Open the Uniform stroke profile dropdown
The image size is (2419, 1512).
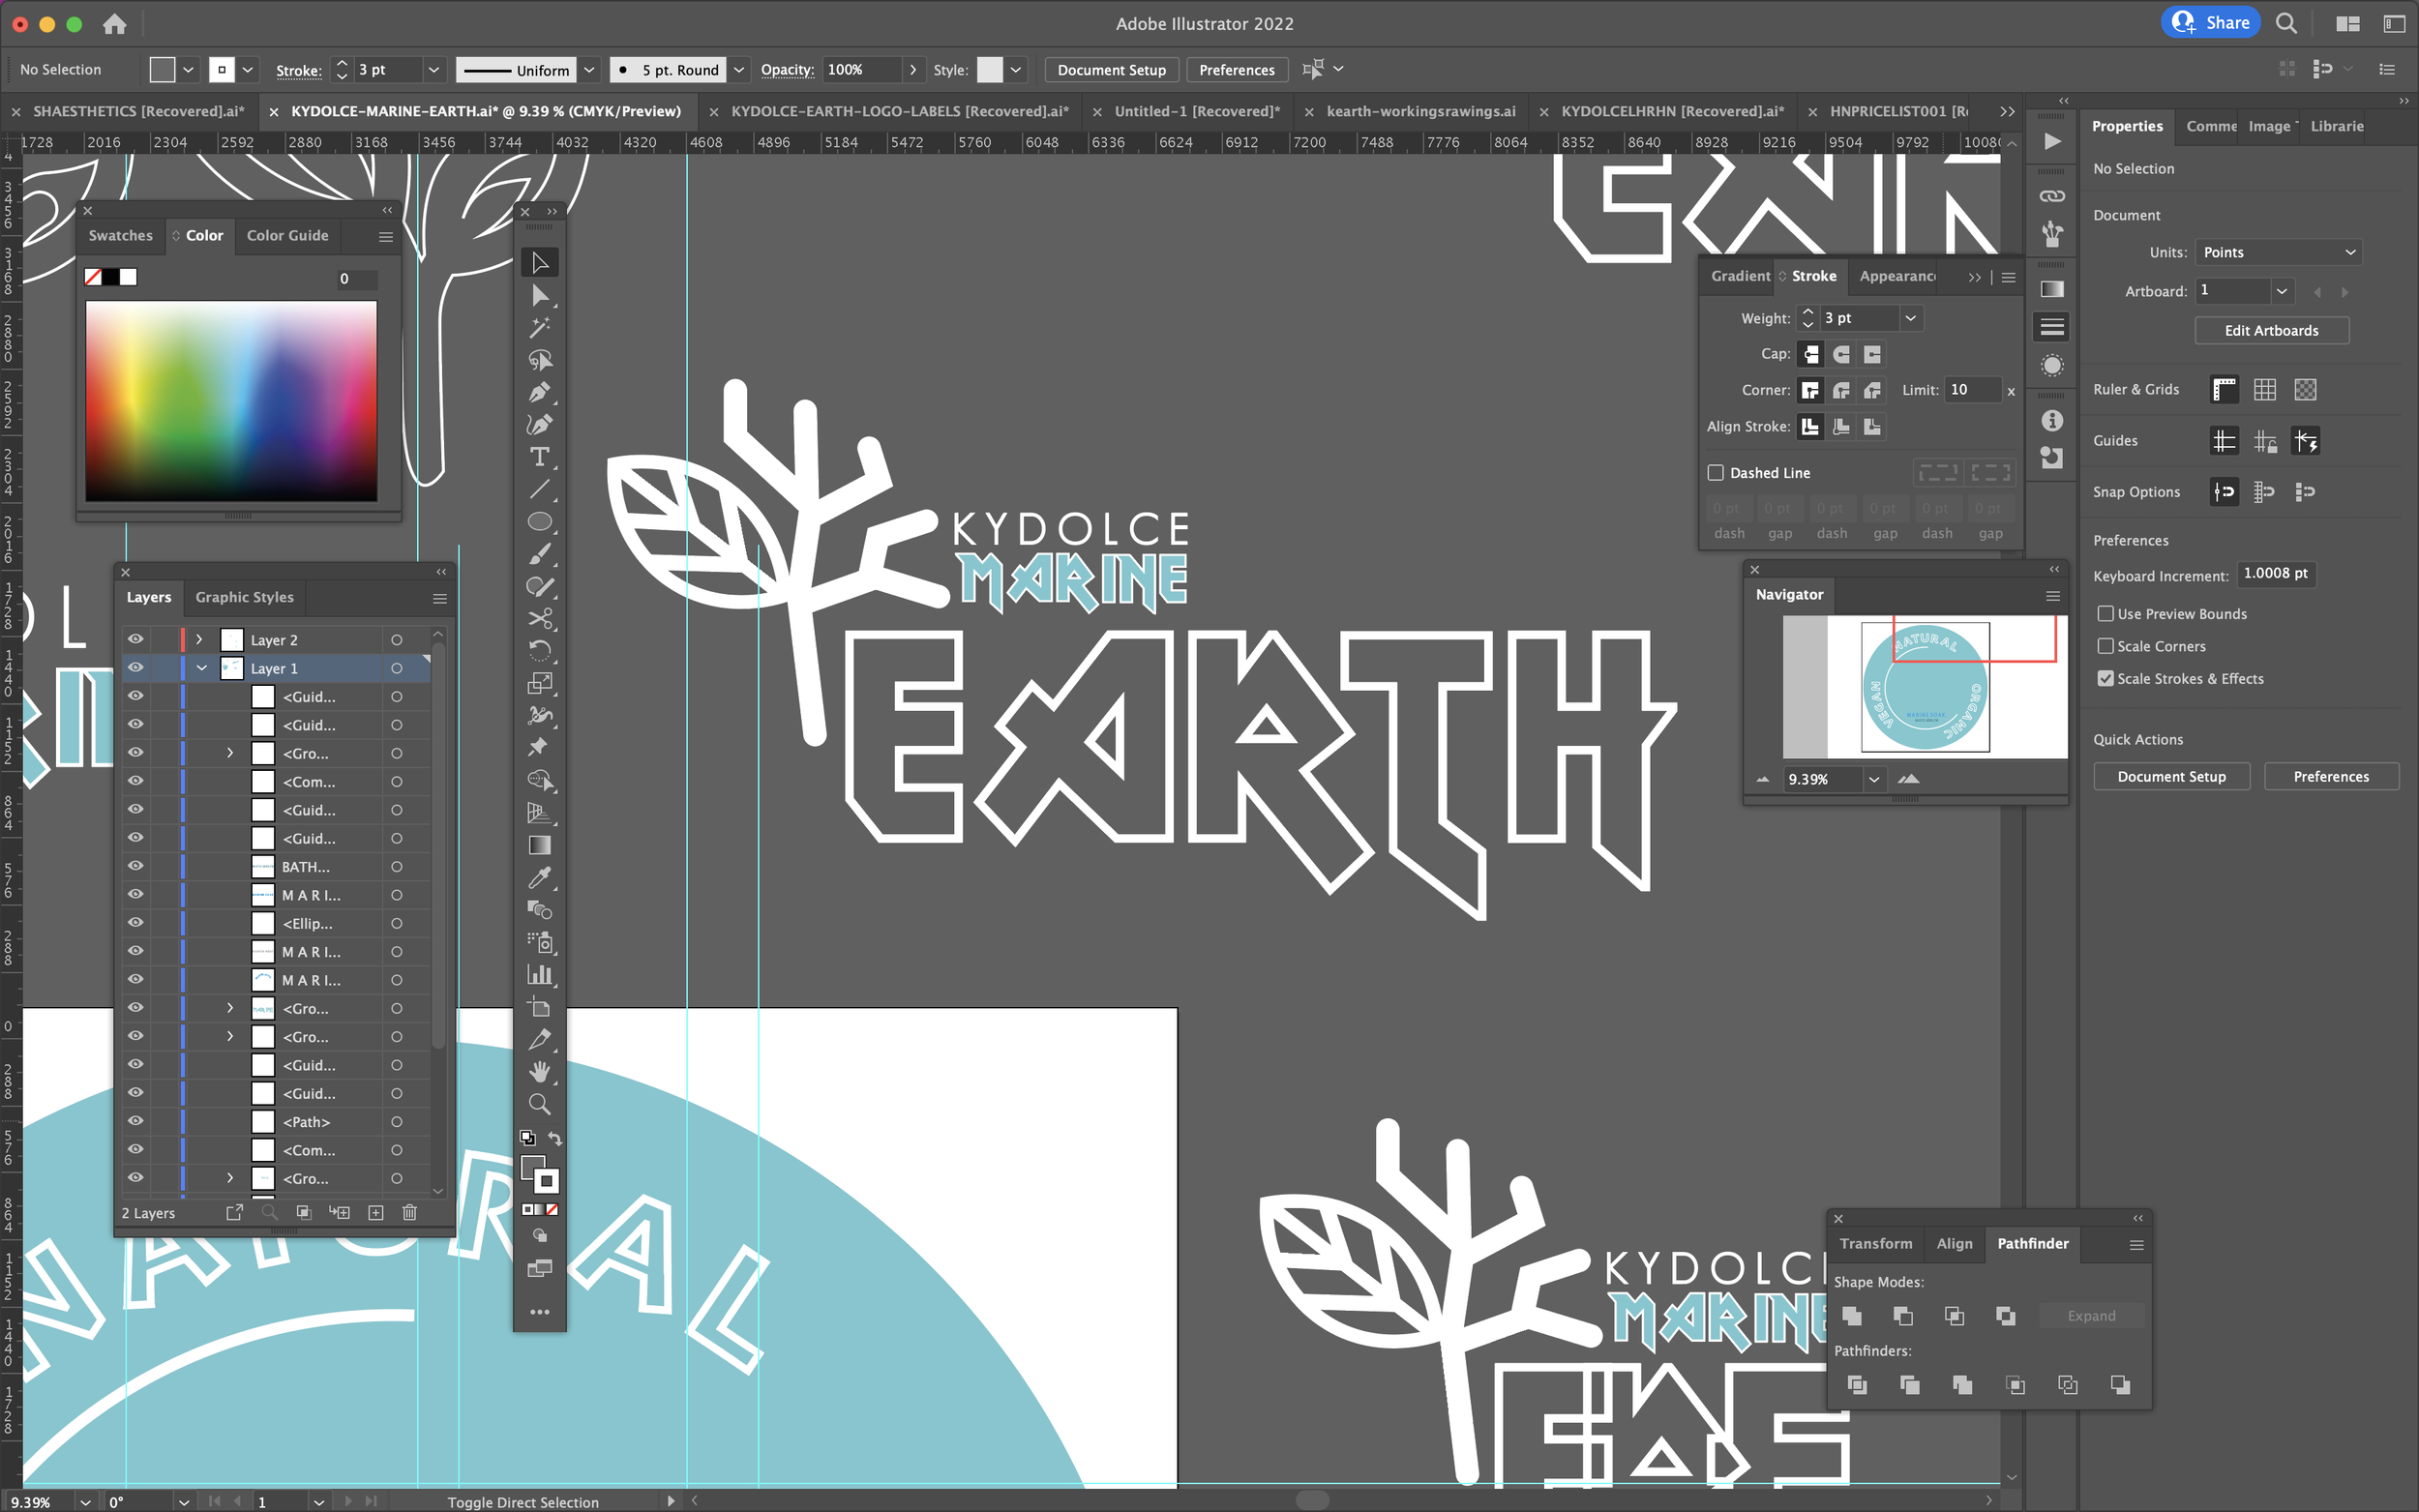pyautogui.click(x=590, y=70)
